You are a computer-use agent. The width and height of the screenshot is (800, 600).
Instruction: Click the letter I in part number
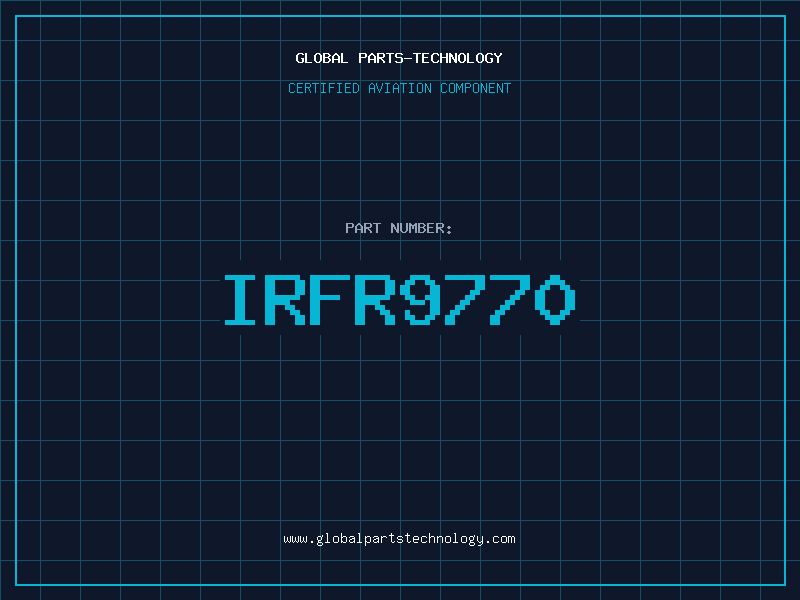tap(241, 301)
